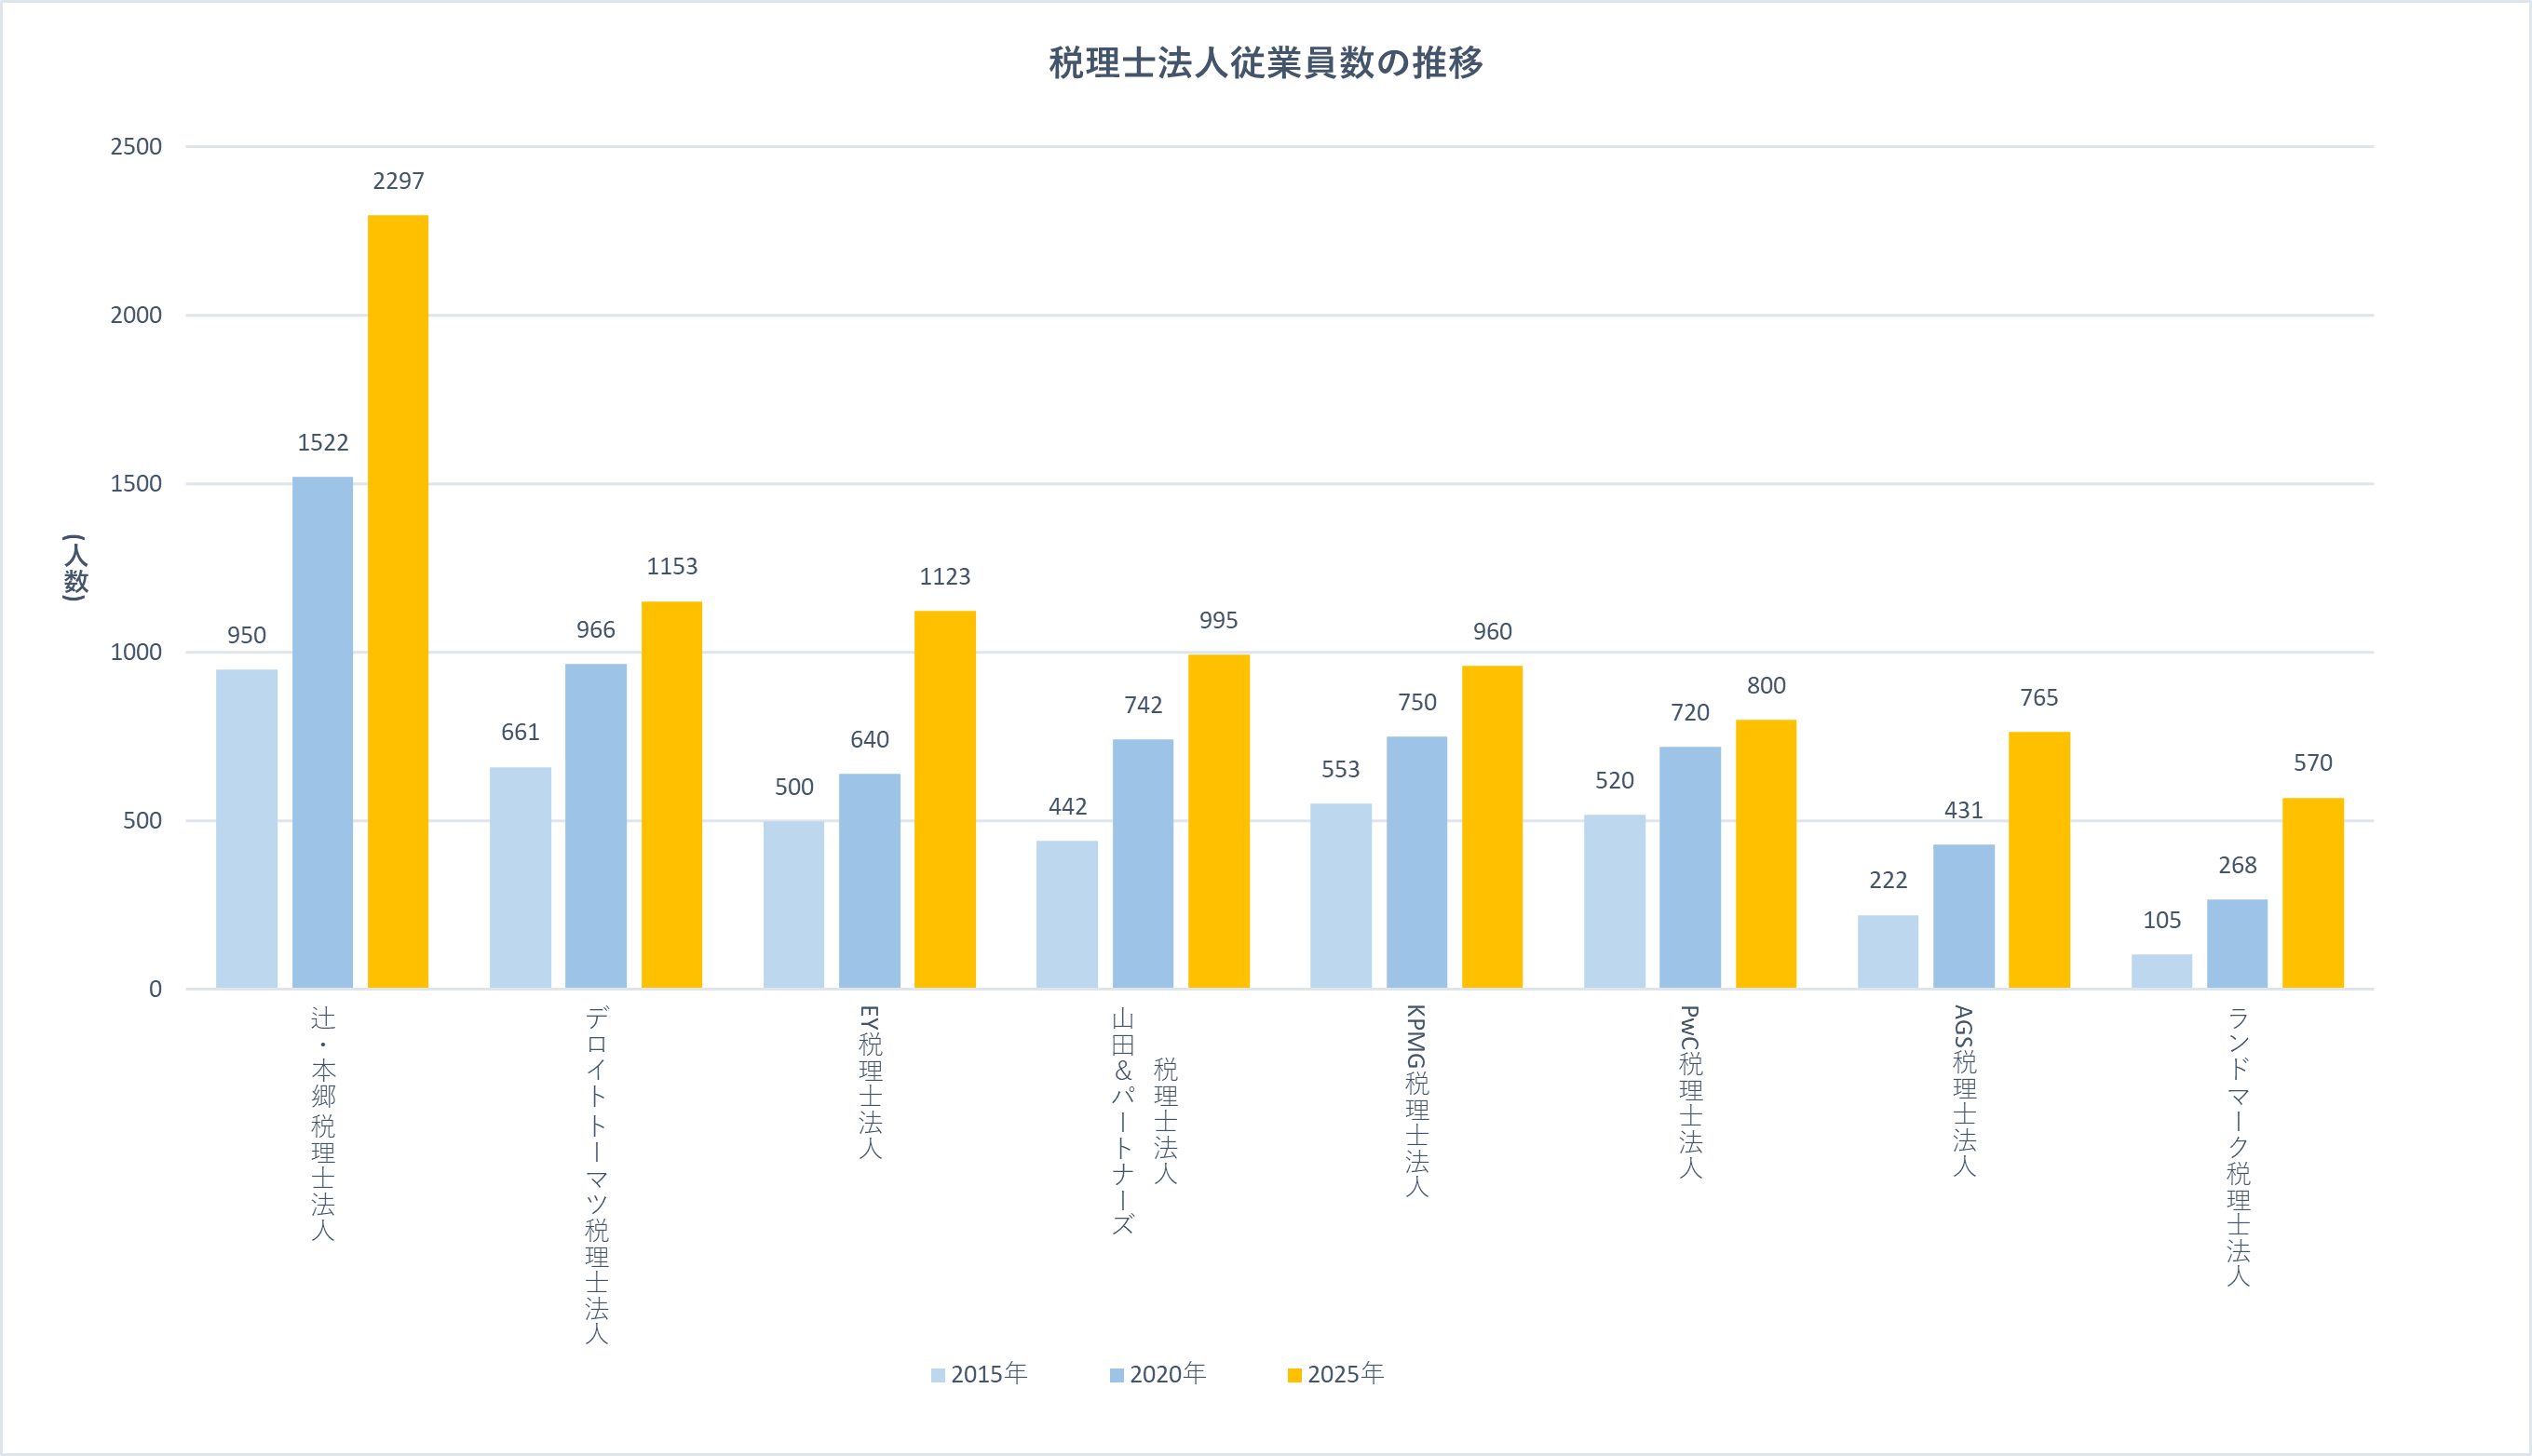Click the PwC税理士法人 axis label
The image size is (2532, 1456).
1690,1091
